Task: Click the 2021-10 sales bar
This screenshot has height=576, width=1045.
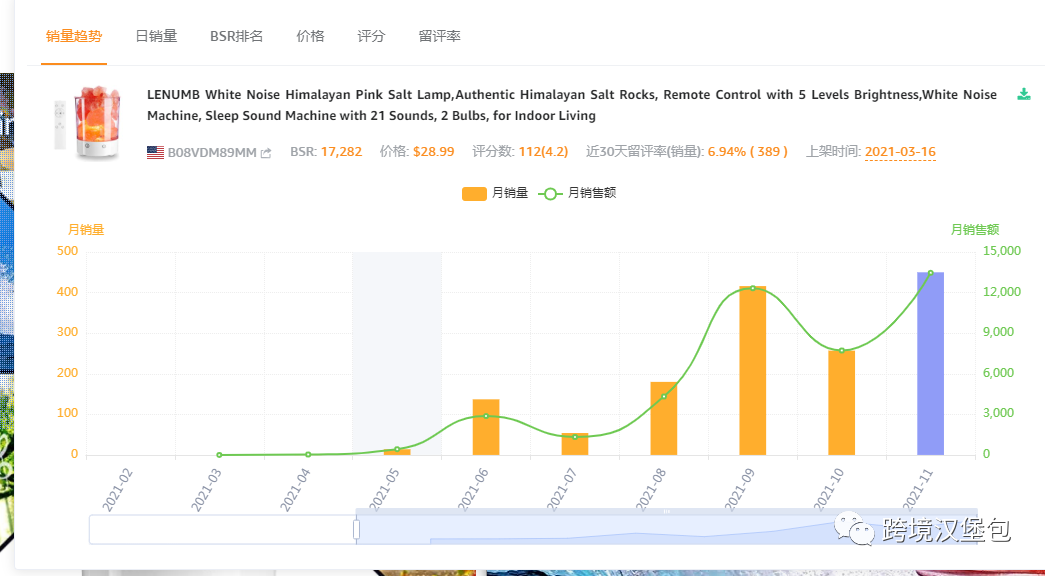Action: pos(842,403)
